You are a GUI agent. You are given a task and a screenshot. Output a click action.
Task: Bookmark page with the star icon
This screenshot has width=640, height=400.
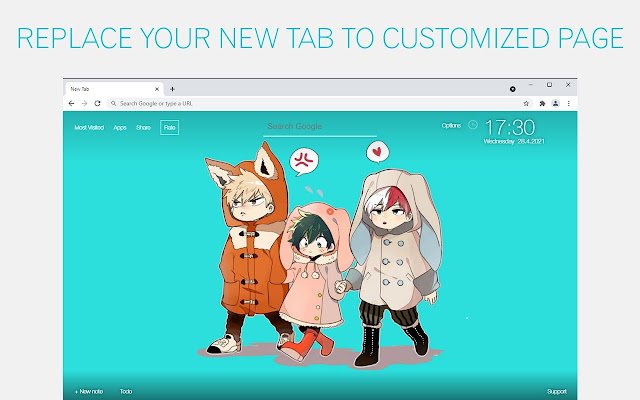pos(526,104)
